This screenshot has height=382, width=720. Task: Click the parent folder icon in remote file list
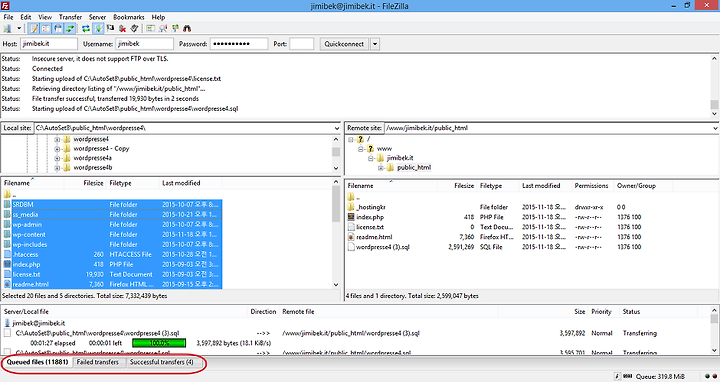[351, 197]
